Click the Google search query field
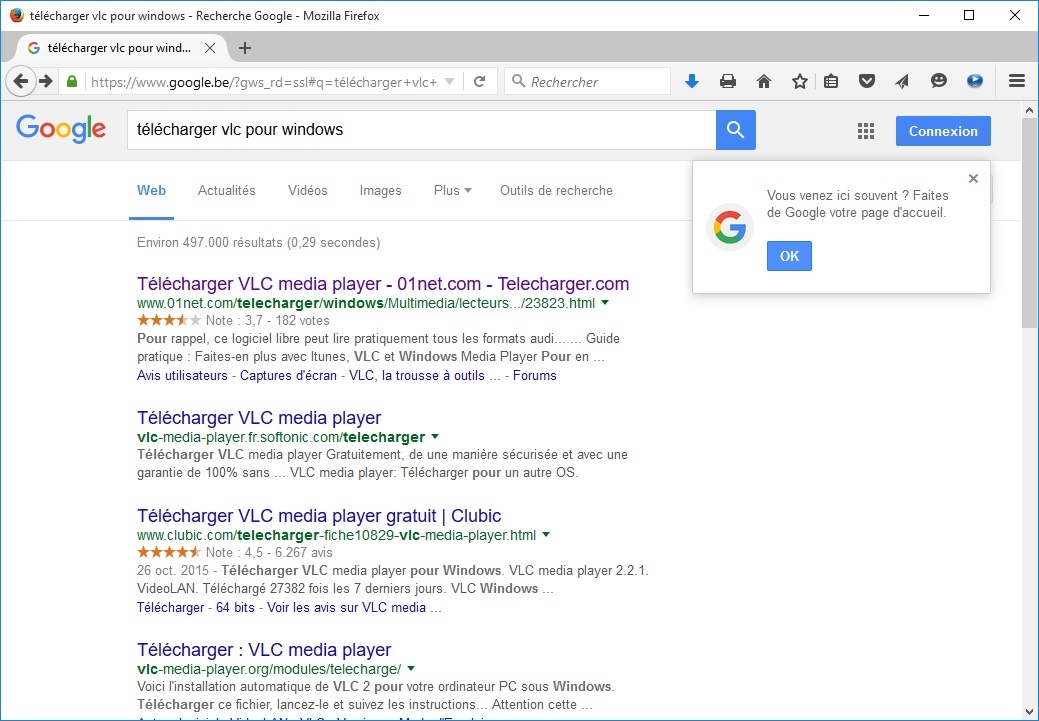 (x=421, y=130)
